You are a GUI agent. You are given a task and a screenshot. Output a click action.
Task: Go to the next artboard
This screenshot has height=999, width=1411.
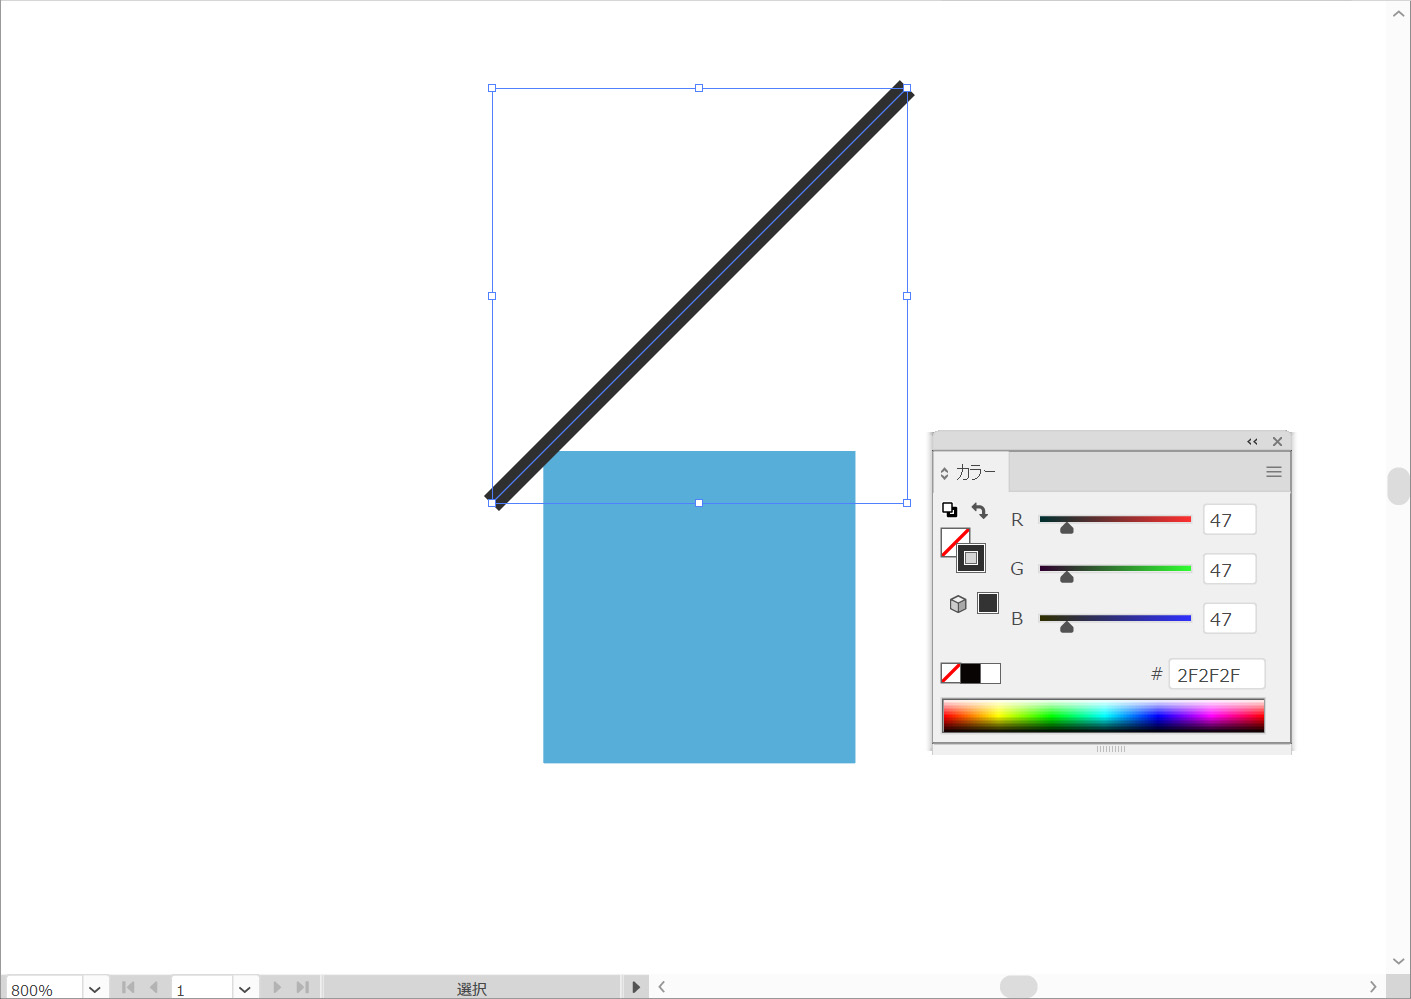point(277,987)
